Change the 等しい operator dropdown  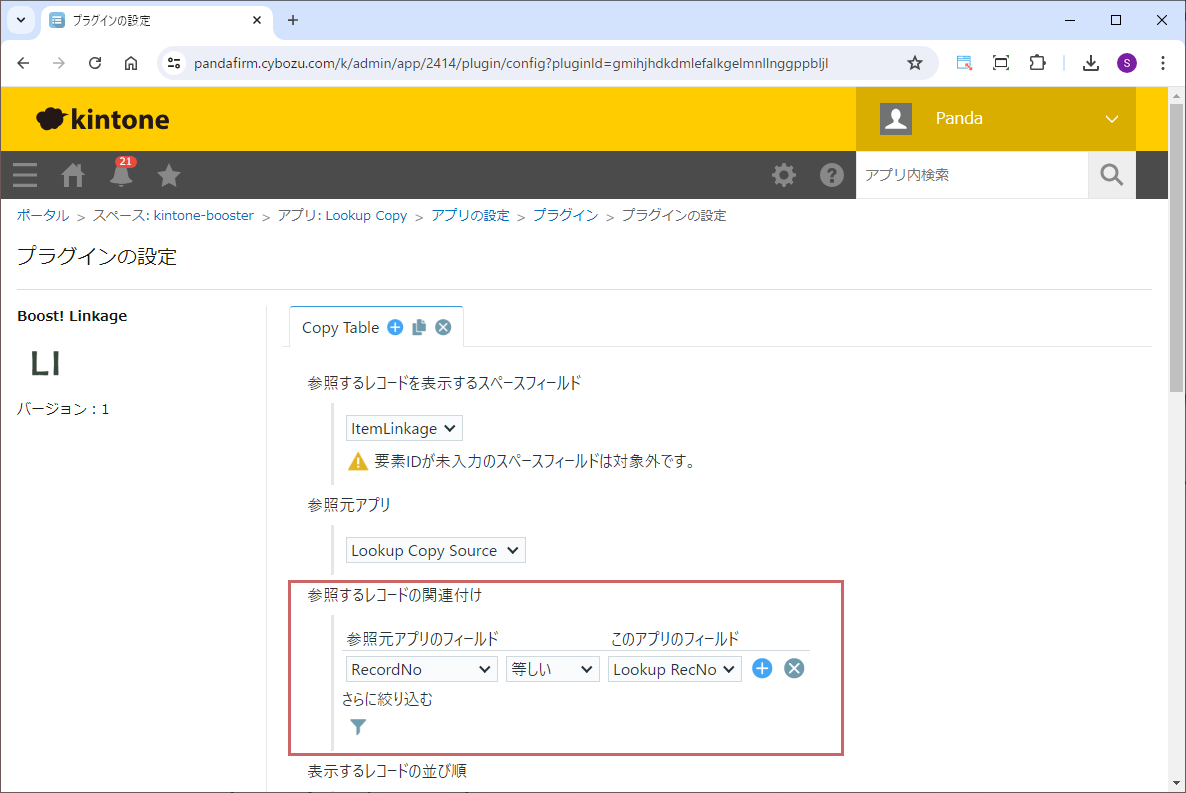coord(552,669)
